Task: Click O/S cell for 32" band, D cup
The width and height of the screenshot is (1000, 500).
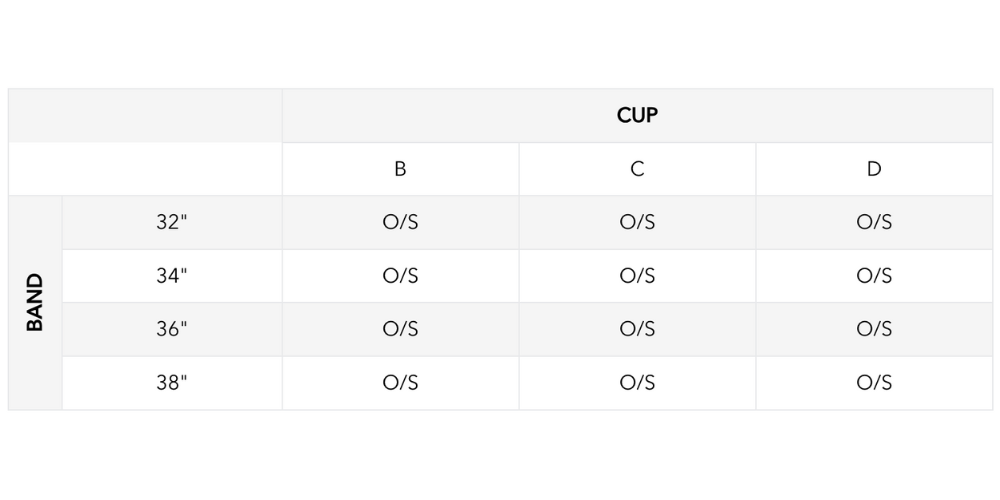Action: point(874,222)
